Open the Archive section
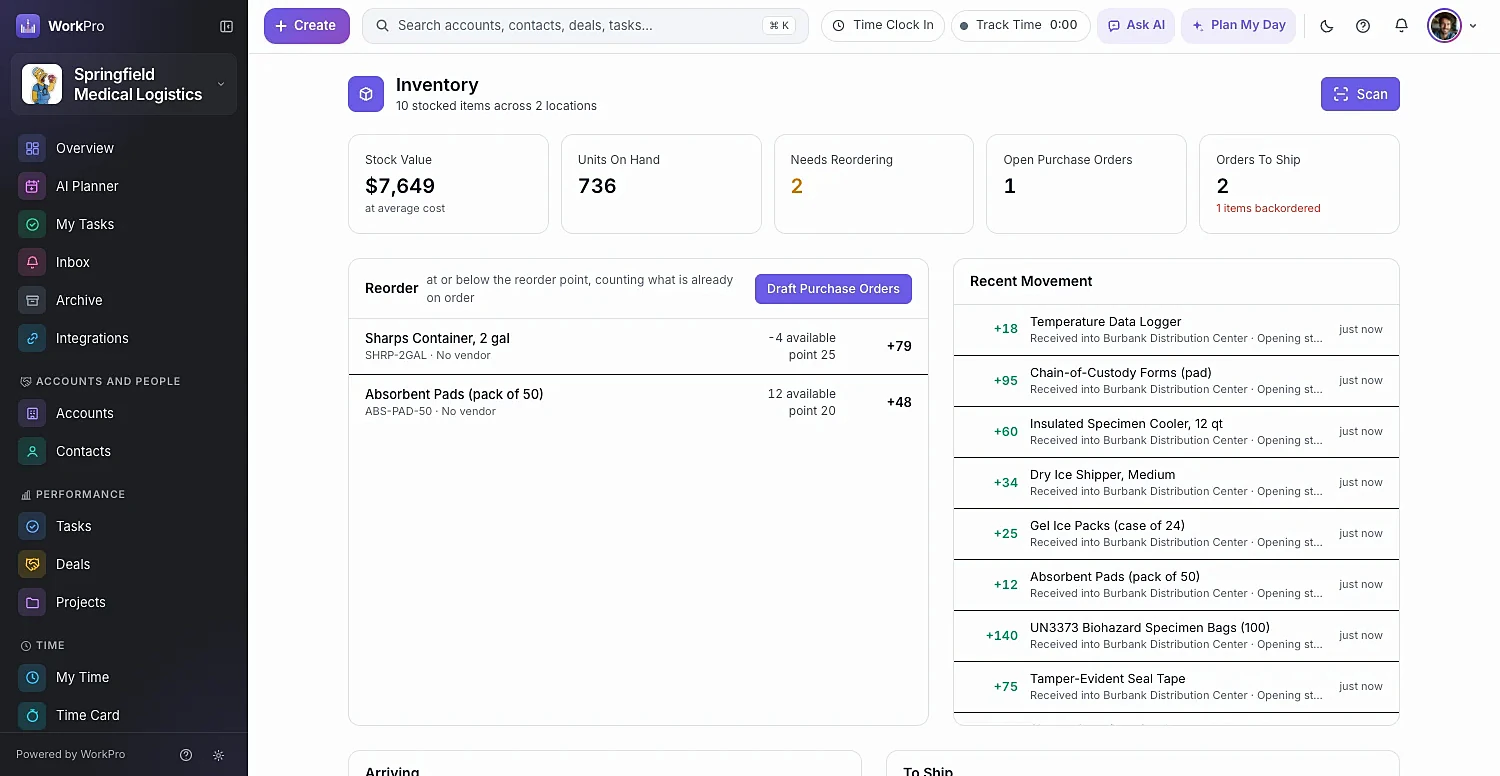 click(x=124, y=300)
